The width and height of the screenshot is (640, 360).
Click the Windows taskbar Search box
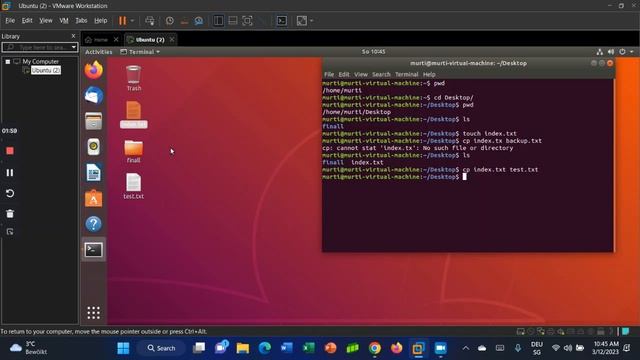(161, 348)
